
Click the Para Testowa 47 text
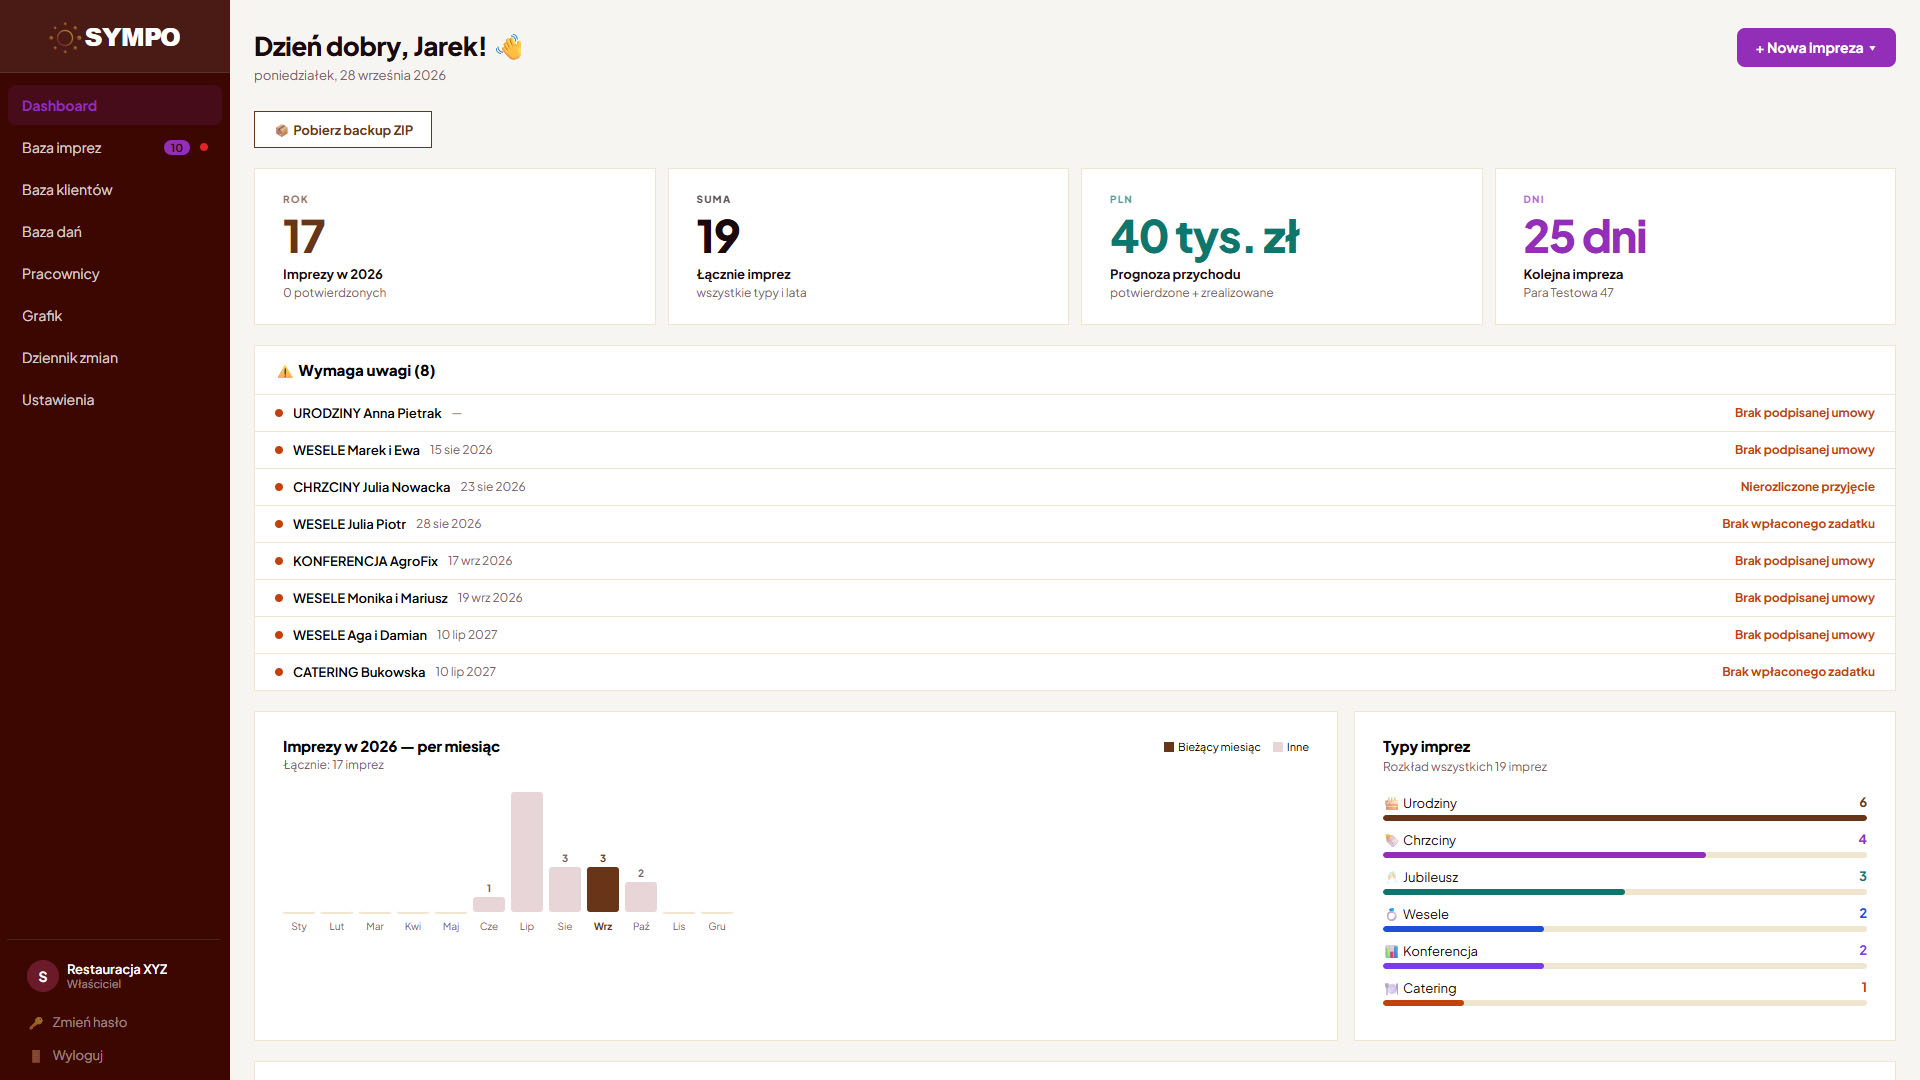[x=1568, y=293]
